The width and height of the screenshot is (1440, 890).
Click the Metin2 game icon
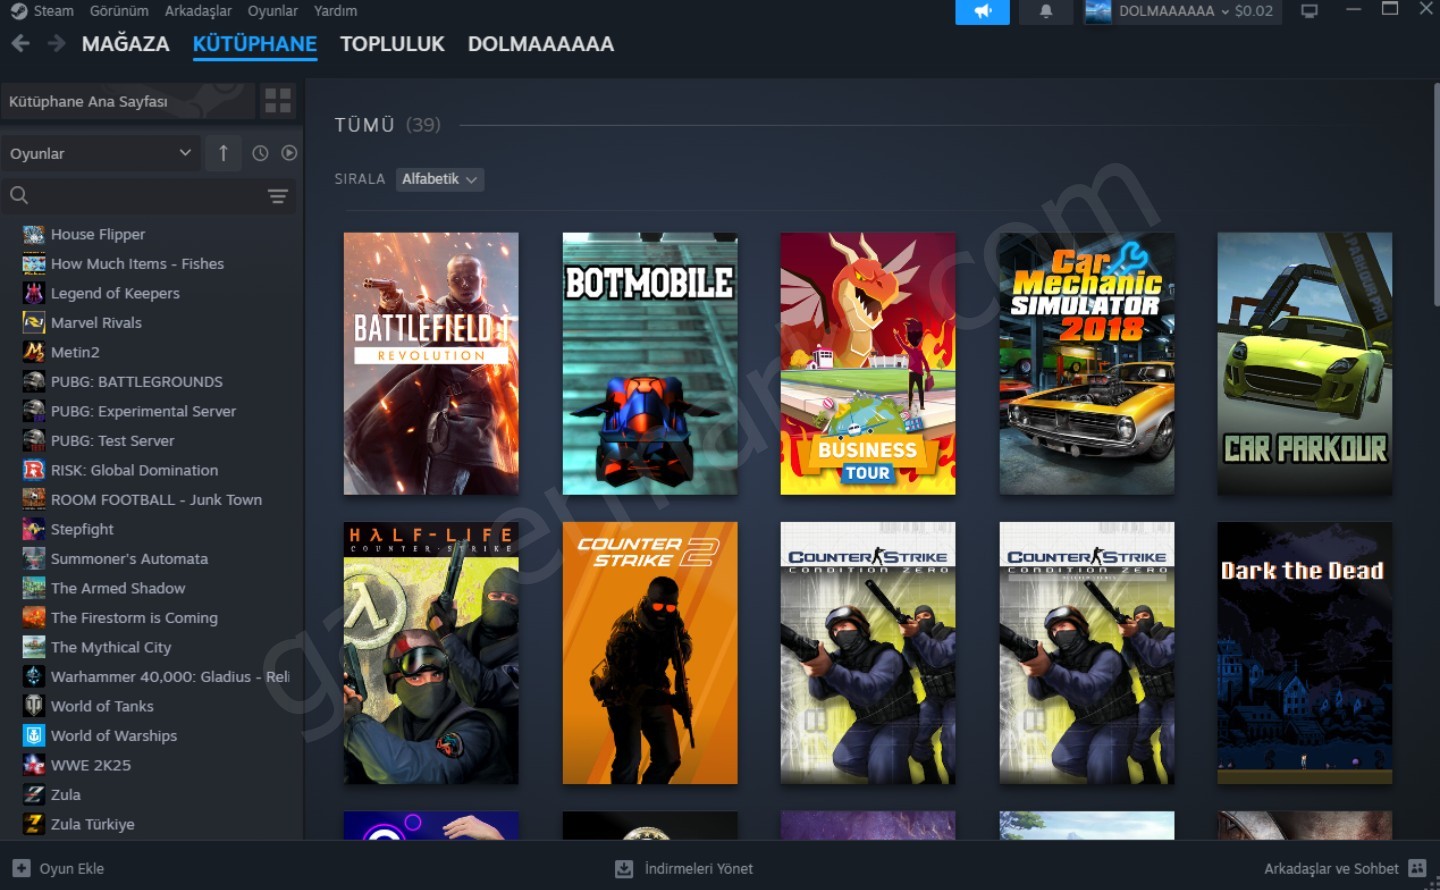click(34, 352)
